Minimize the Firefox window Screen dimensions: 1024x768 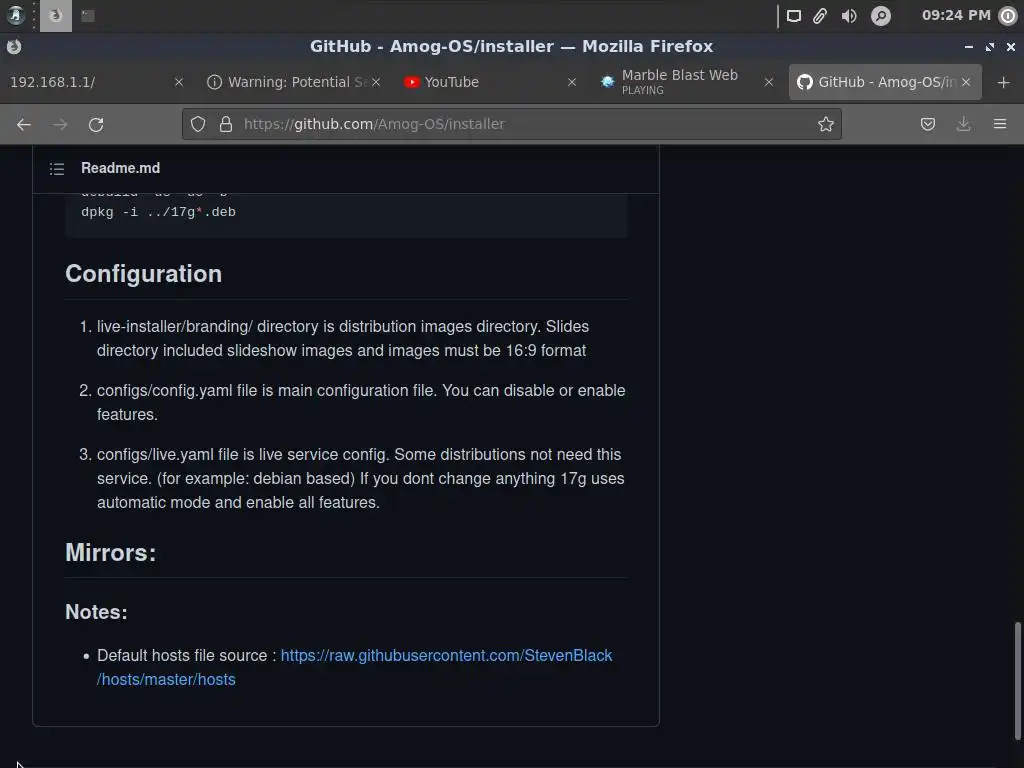tap(969, 47)
